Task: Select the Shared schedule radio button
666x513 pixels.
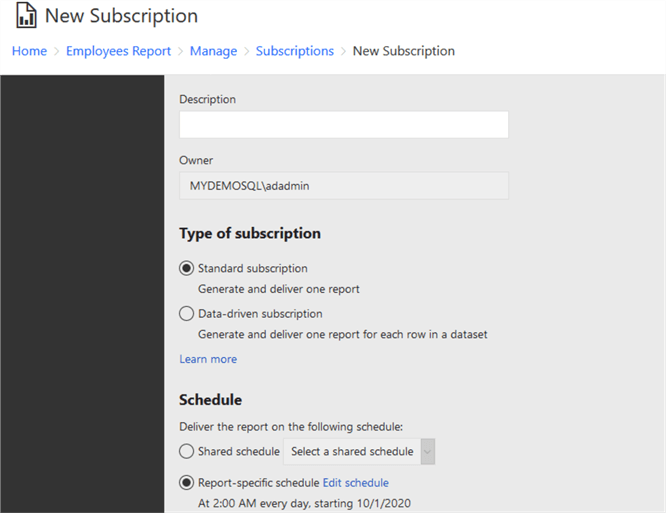Action: point(187,451)
